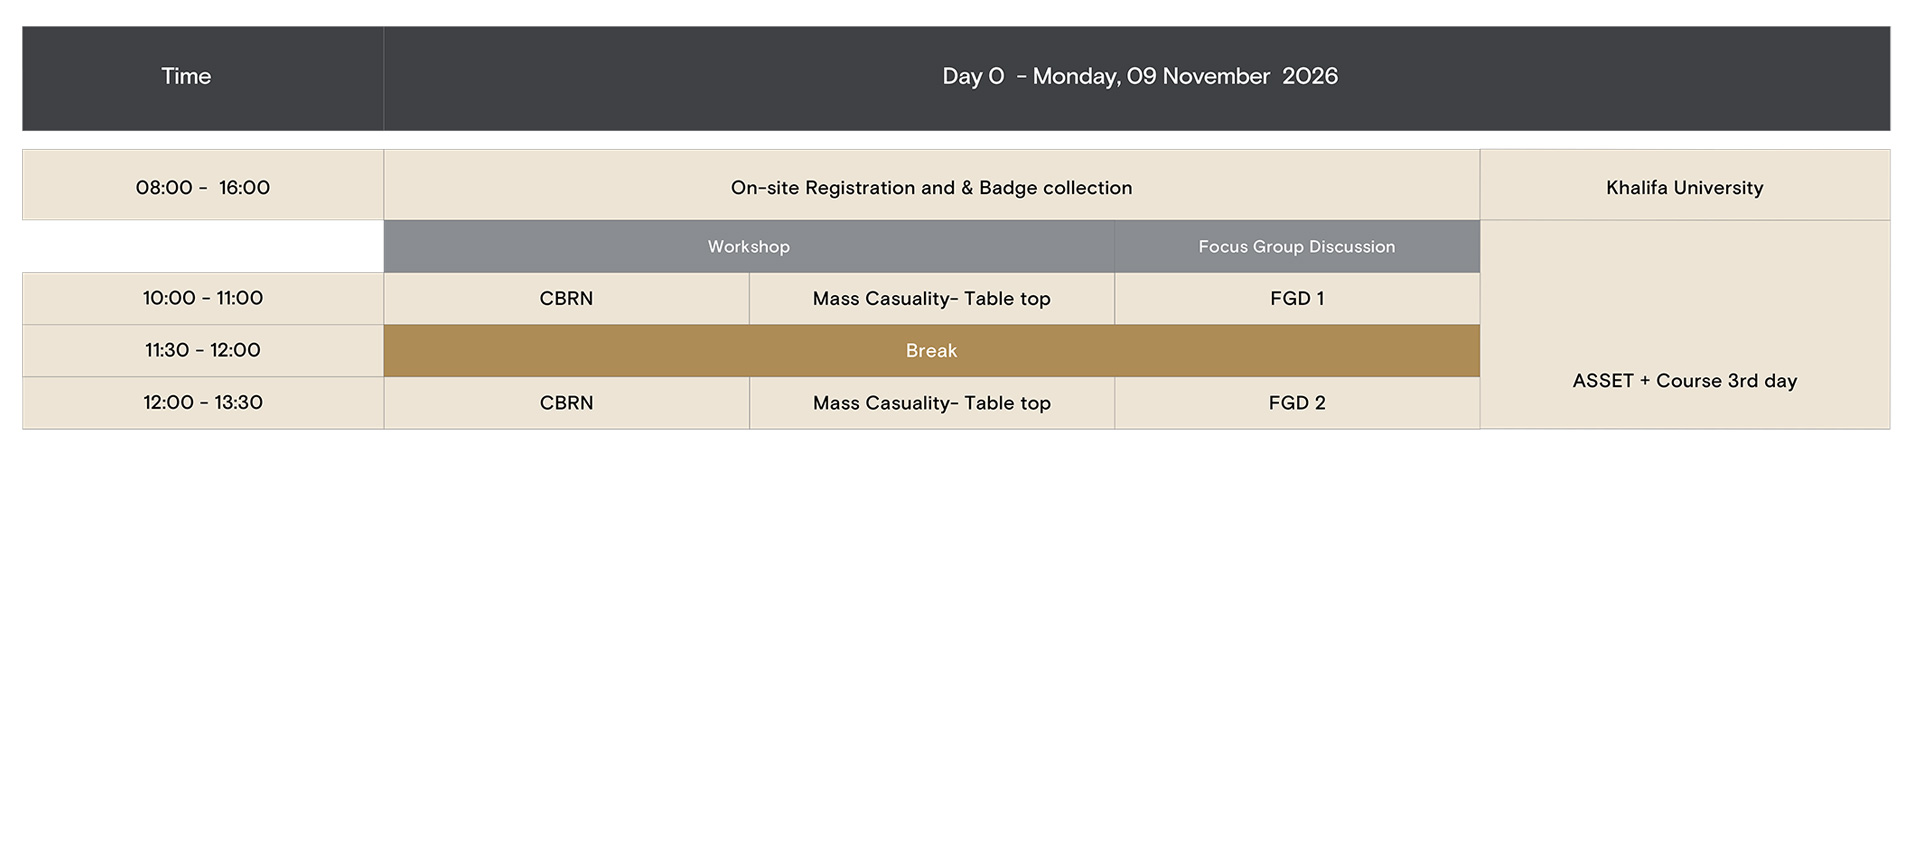
Task: Click ASSET + Course 3rd day cell
Action: [1684, 381]
